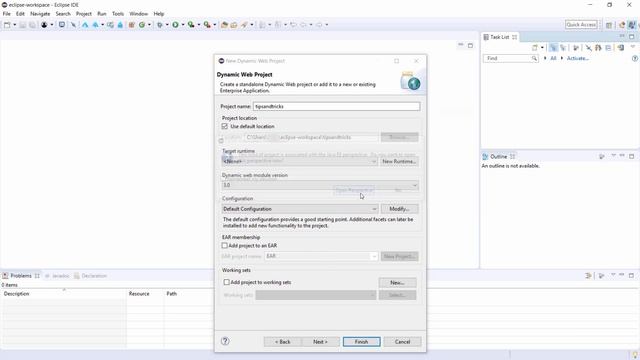
Task: Minimize the Outline panel
Action: pos(622,156)
